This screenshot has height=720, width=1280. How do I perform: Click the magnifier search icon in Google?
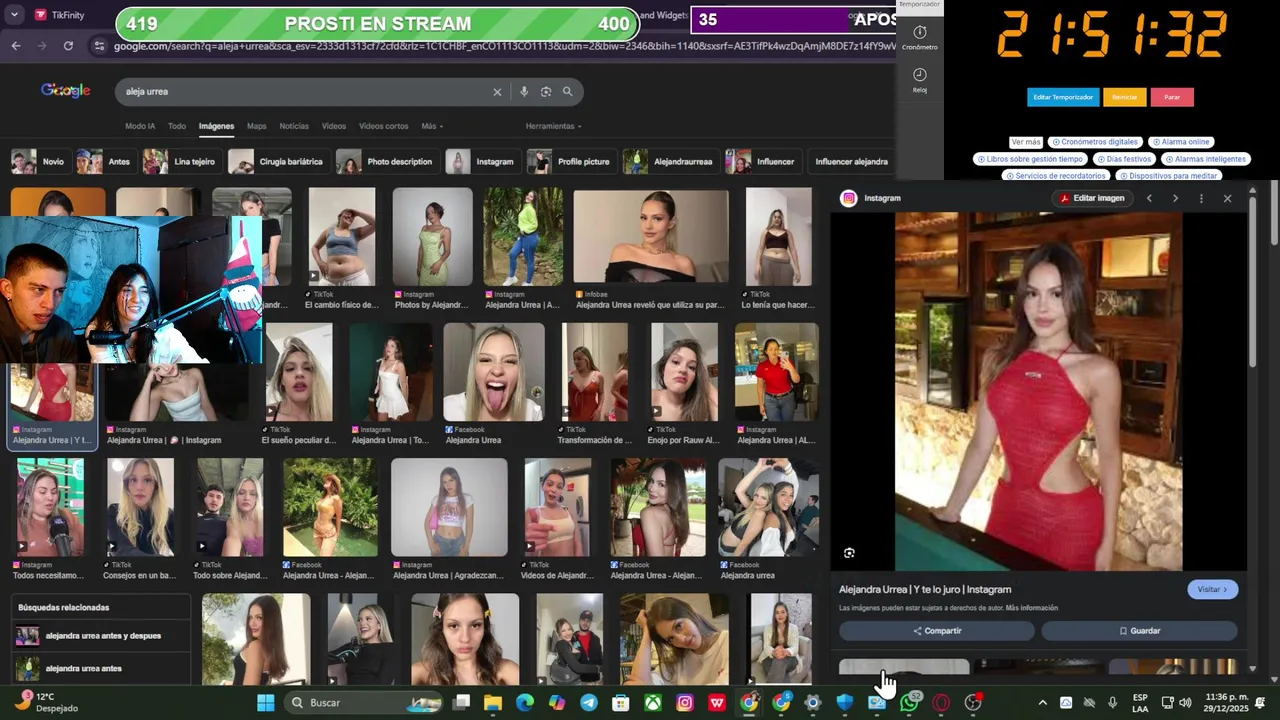tap(567, 91)
